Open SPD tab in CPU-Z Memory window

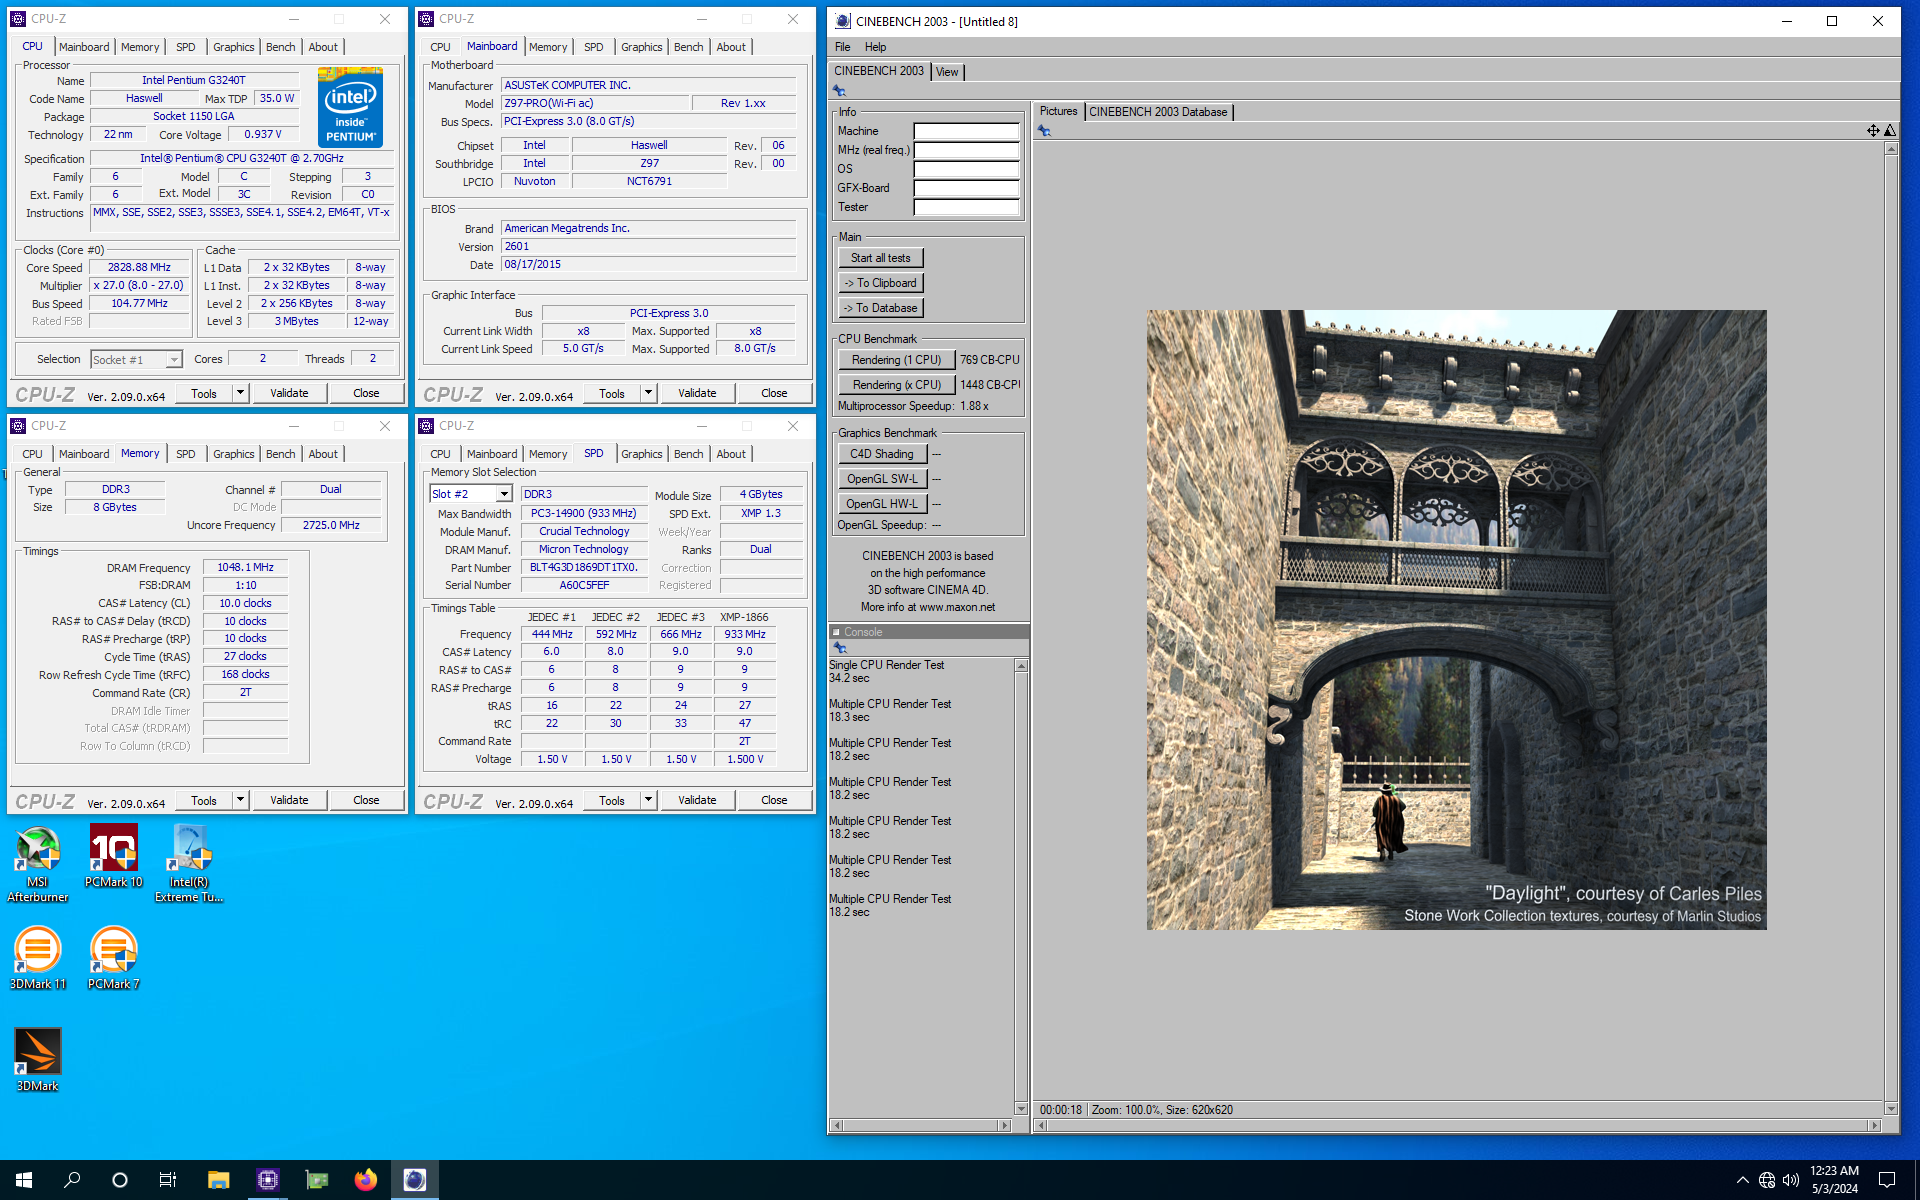(186, 454)
